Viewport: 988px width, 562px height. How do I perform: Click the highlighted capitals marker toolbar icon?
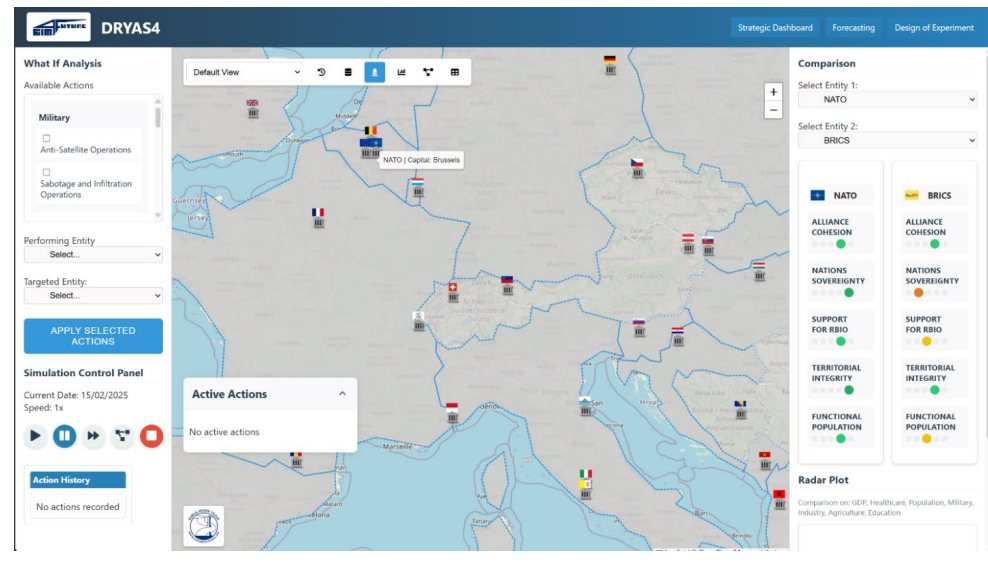375,72
